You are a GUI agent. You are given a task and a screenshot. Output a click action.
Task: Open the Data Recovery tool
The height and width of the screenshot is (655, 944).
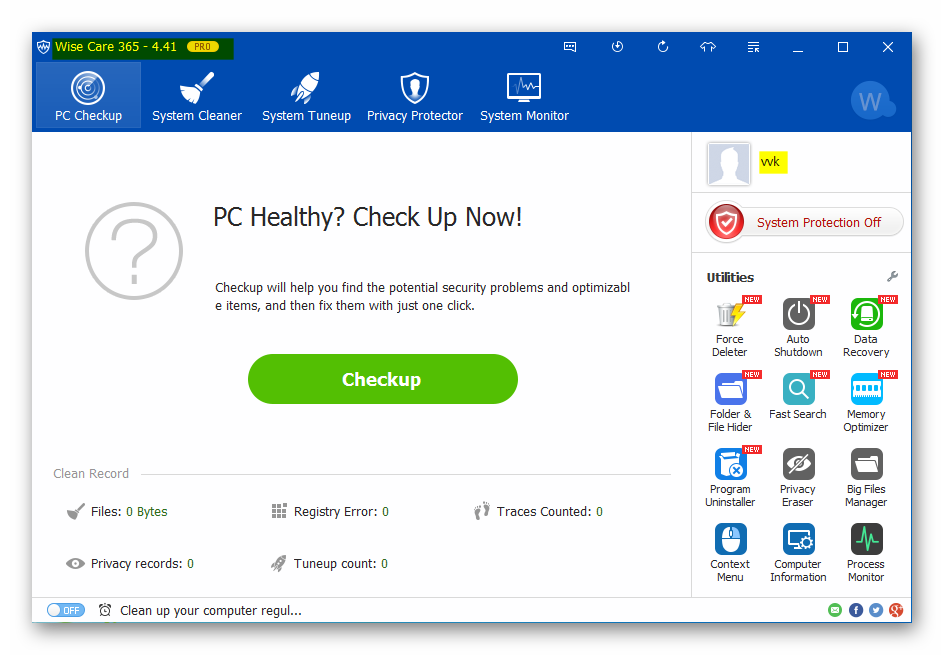866,327
